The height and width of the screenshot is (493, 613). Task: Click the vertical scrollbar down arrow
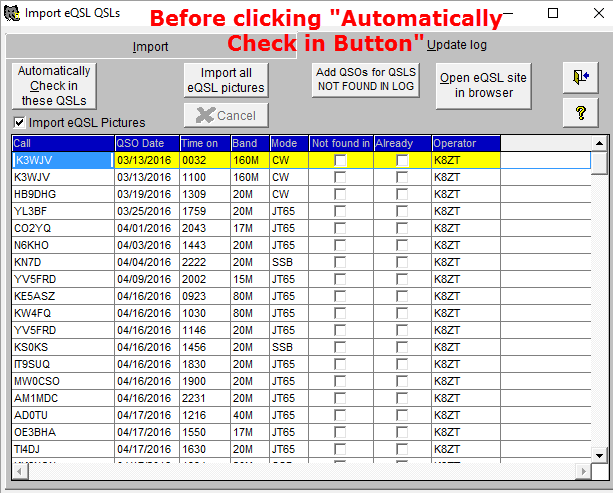[x=599, y=455]
